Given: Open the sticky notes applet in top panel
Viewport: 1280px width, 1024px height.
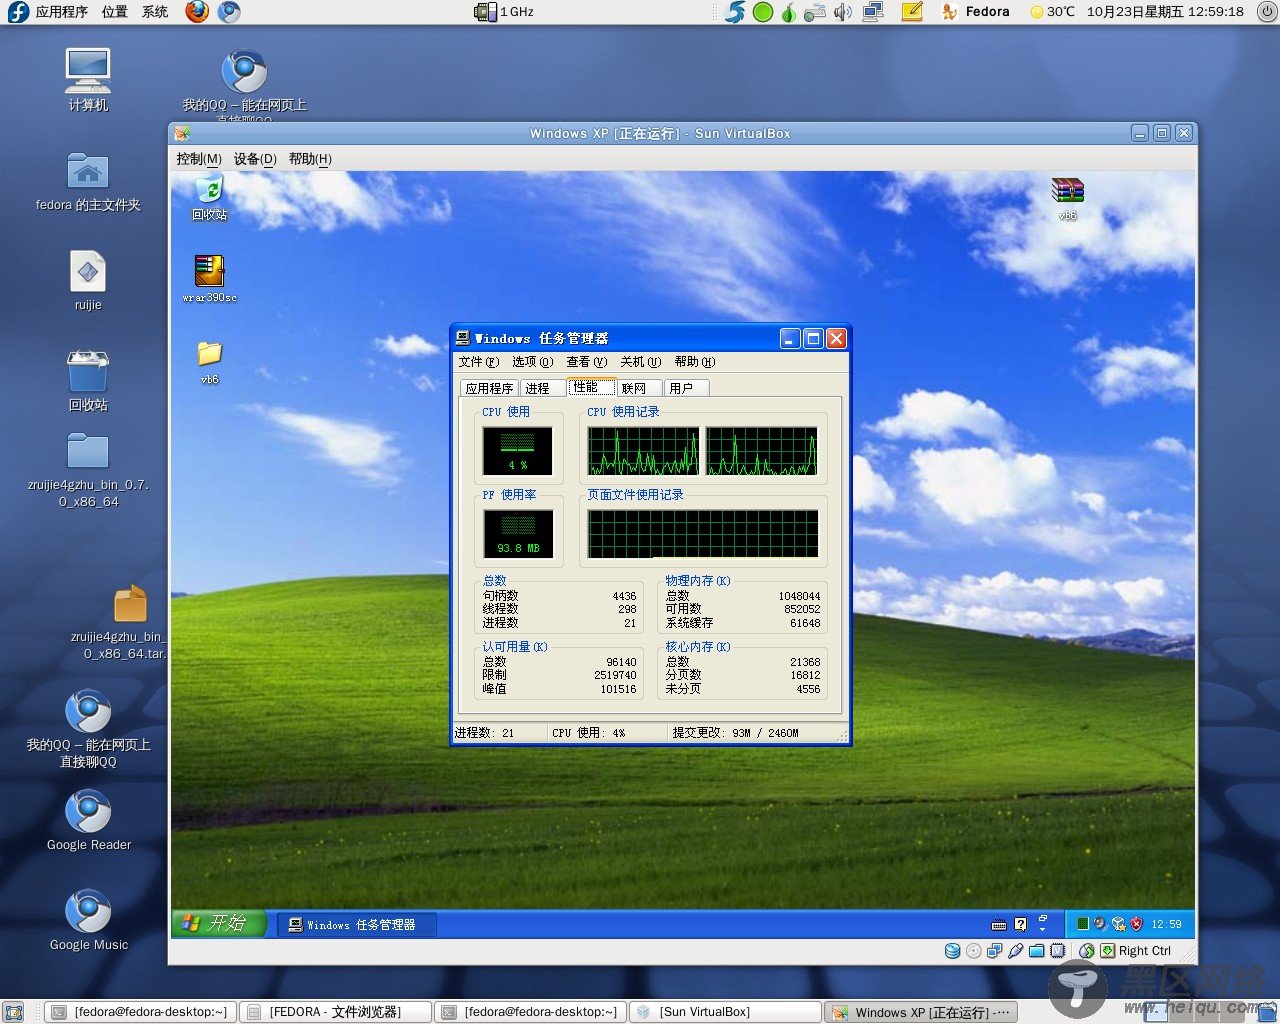Looking at the screenshot, I should (912, 12).
